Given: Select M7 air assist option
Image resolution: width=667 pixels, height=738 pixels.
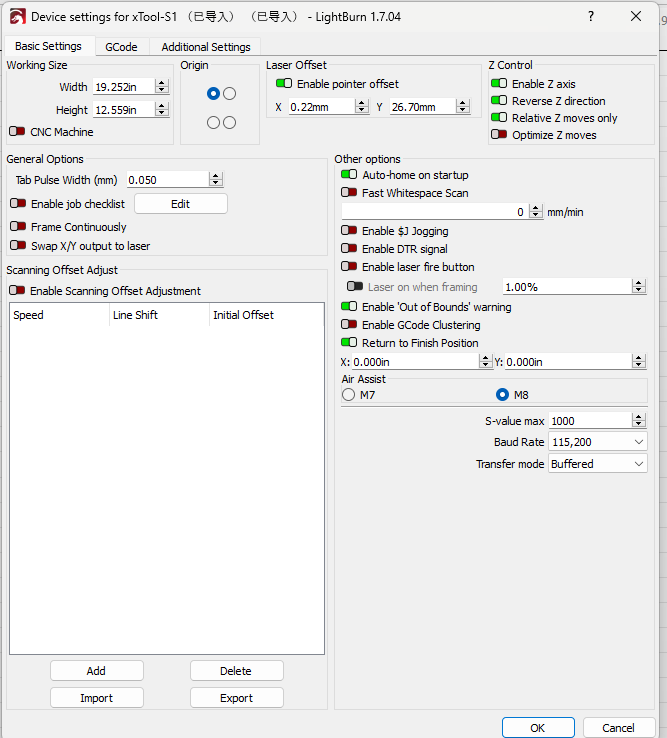Looking at the screenshot, I should coord(348,394).
